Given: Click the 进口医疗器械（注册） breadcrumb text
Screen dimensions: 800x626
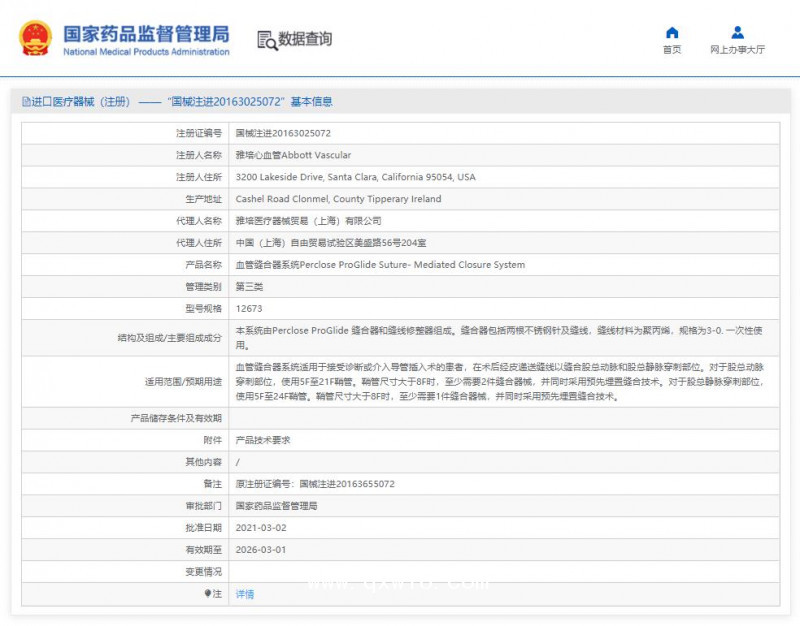Looking at the screenshot, I should click(x=77, y=101).
